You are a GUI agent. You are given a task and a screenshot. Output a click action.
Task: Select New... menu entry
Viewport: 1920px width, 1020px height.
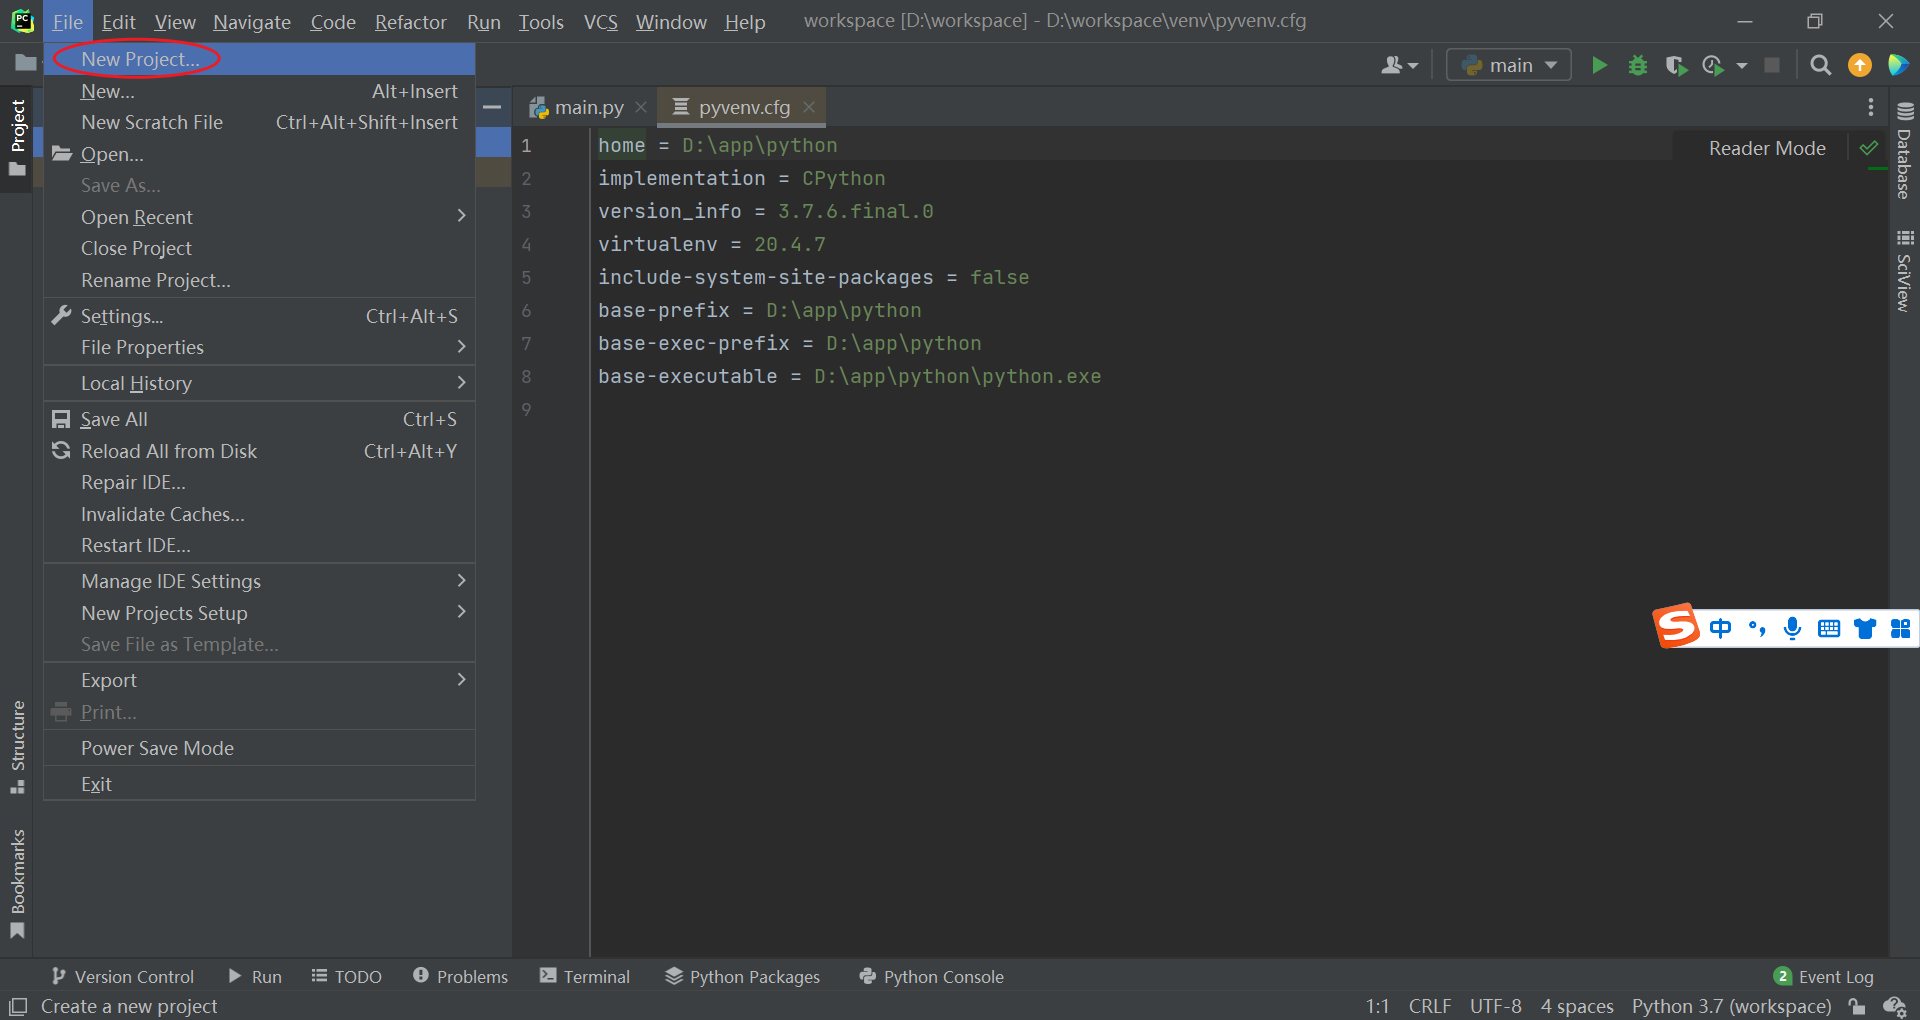click(259, 91)
